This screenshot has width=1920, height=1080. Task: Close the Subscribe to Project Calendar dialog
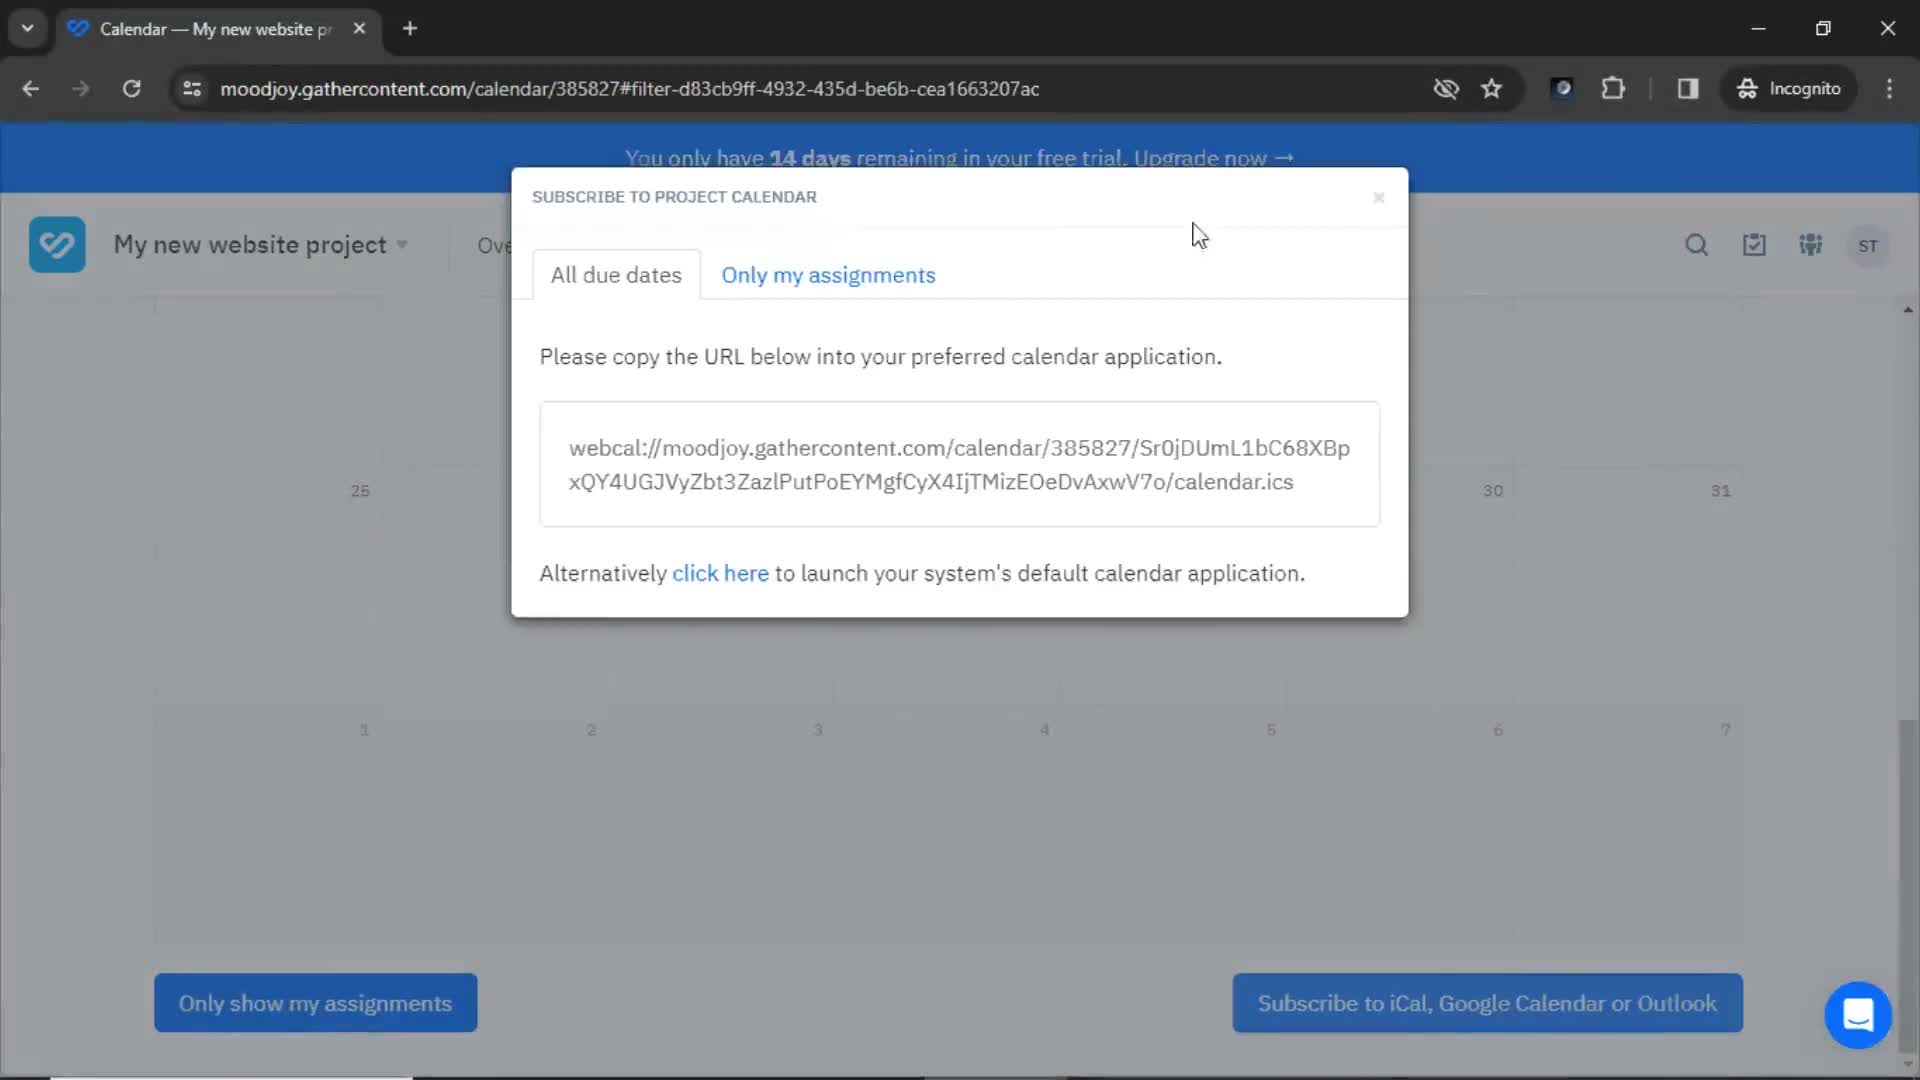(1379, 196)
